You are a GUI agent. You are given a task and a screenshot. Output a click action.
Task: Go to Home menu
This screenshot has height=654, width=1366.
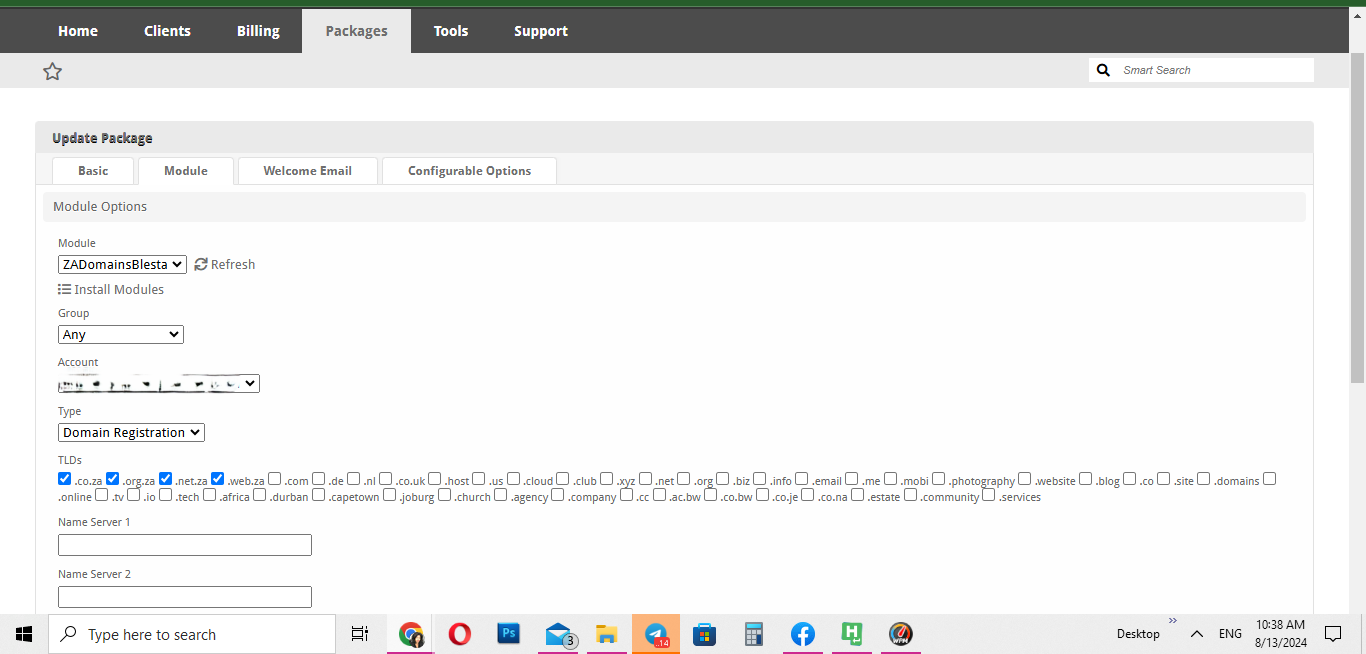click(78, 31)
